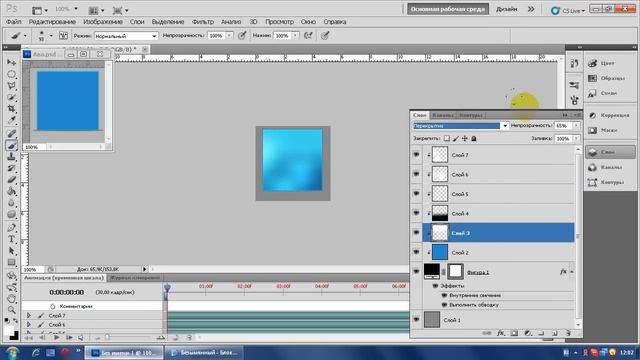Click the foreground color swatch in toolbox

click(9, 331)
